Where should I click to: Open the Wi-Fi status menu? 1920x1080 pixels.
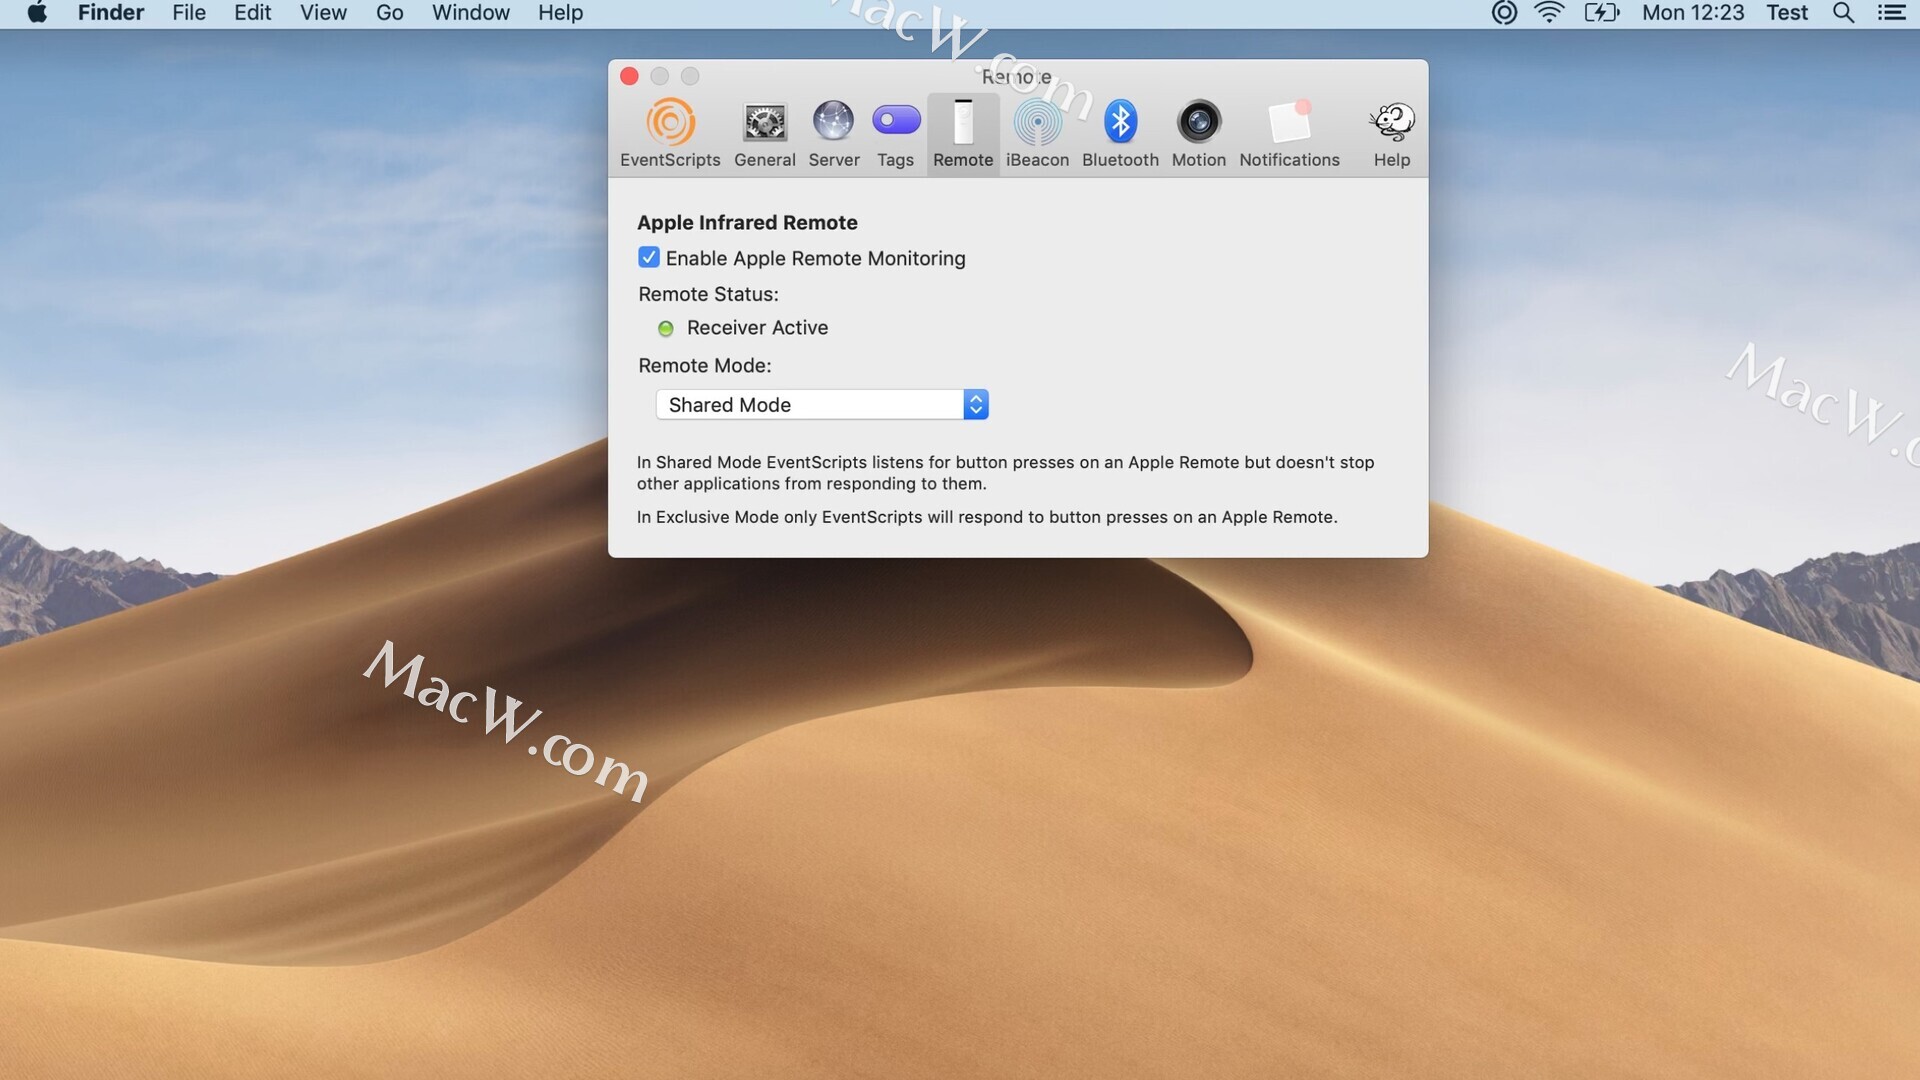coord(1549,13)
